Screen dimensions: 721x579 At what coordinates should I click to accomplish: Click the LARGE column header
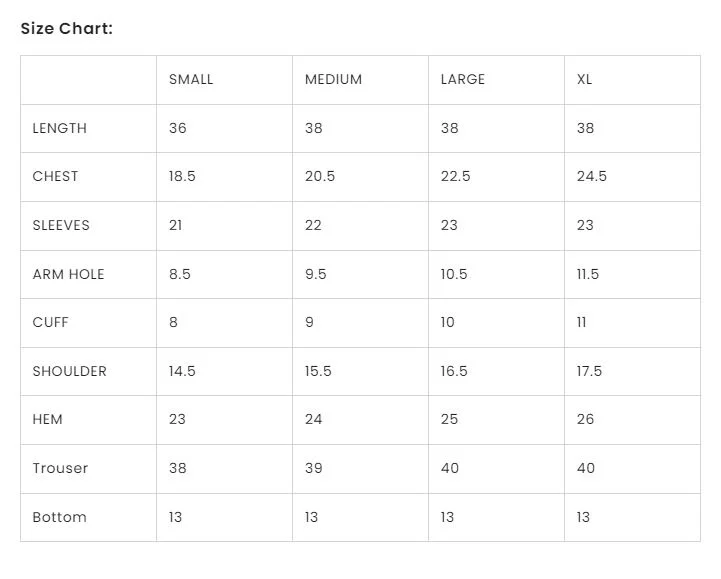(x=463, y=79)
